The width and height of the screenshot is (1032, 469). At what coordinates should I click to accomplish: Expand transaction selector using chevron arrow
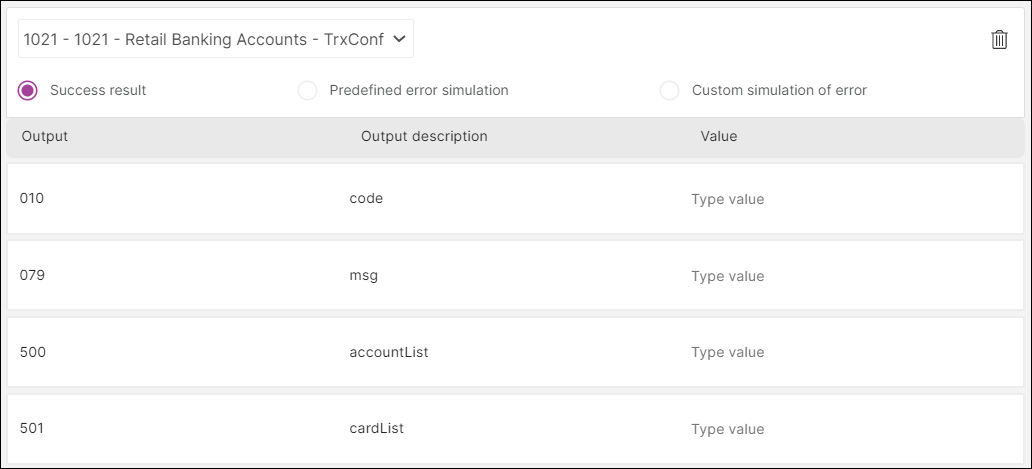[398, 39]
